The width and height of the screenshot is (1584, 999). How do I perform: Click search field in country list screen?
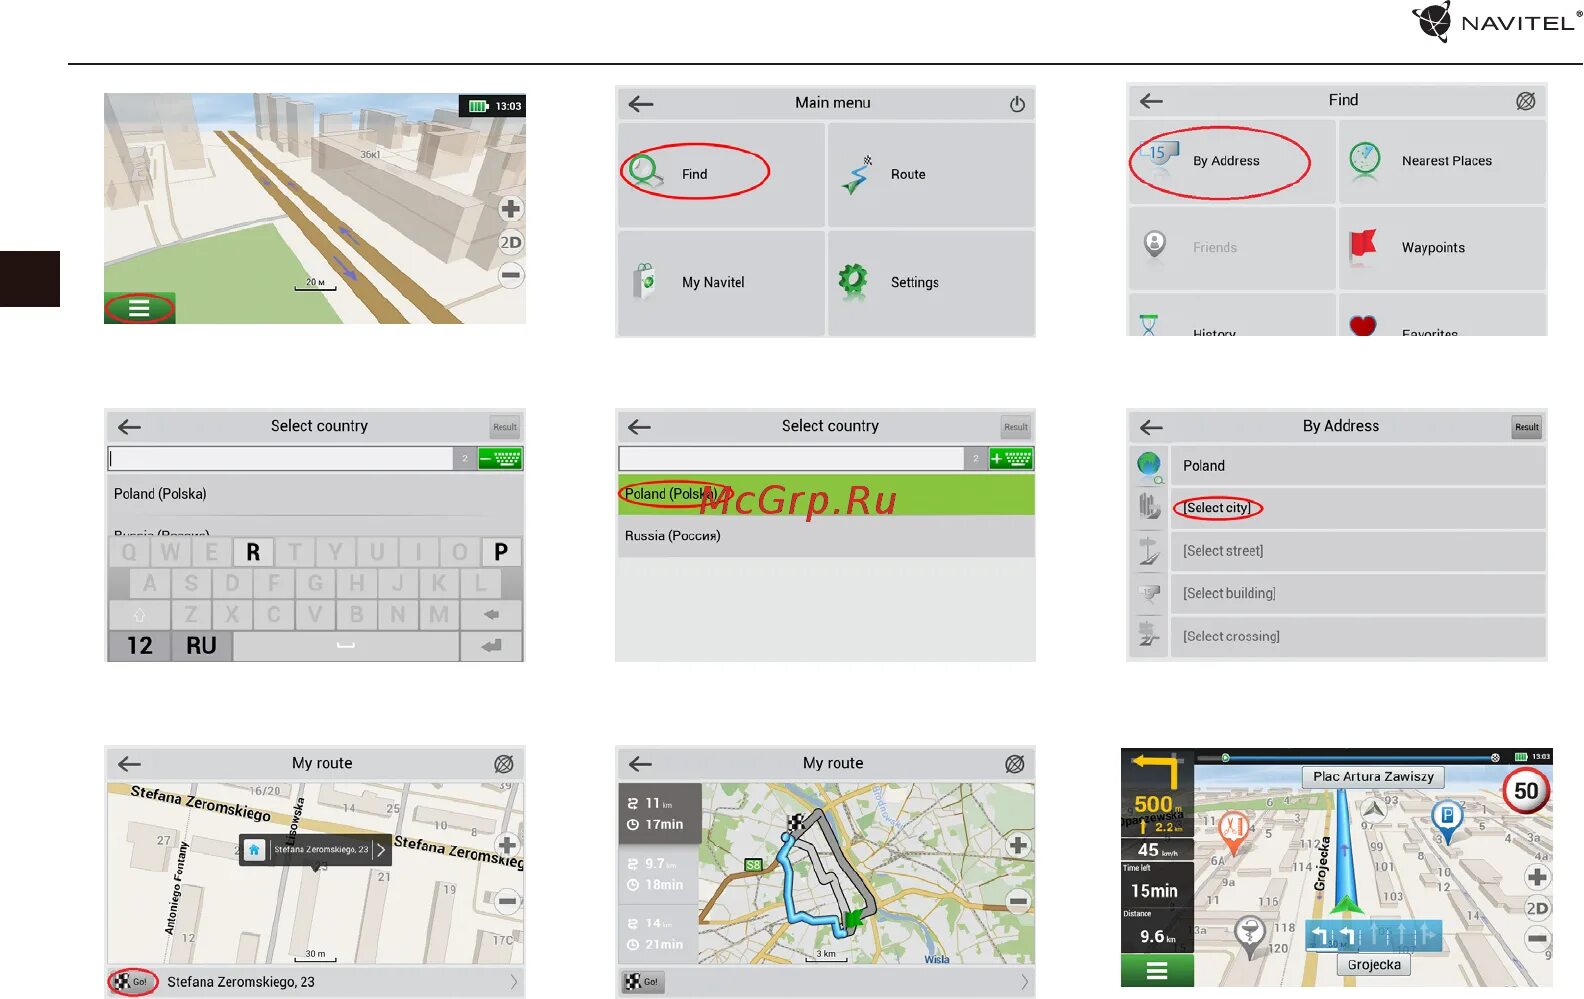click(791, 458)
